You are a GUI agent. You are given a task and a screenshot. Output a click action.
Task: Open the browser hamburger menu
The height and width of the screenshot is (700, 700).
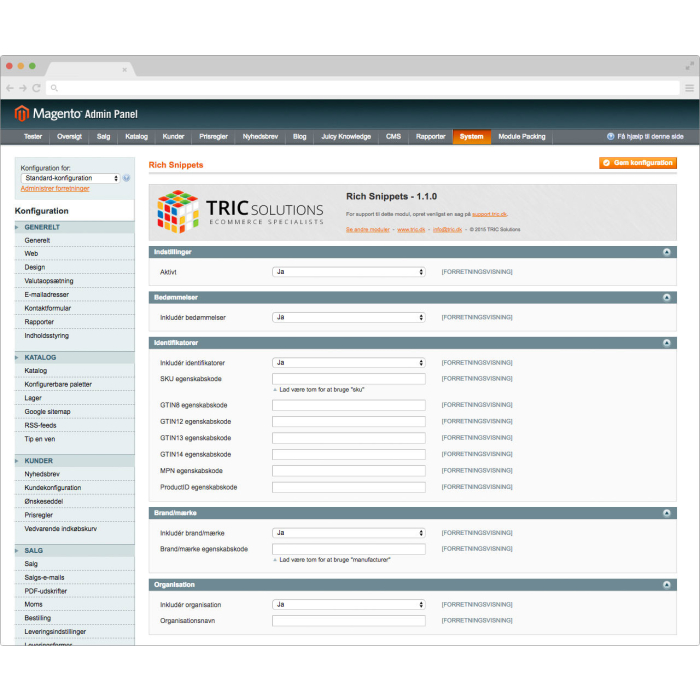tap(689, 88)
